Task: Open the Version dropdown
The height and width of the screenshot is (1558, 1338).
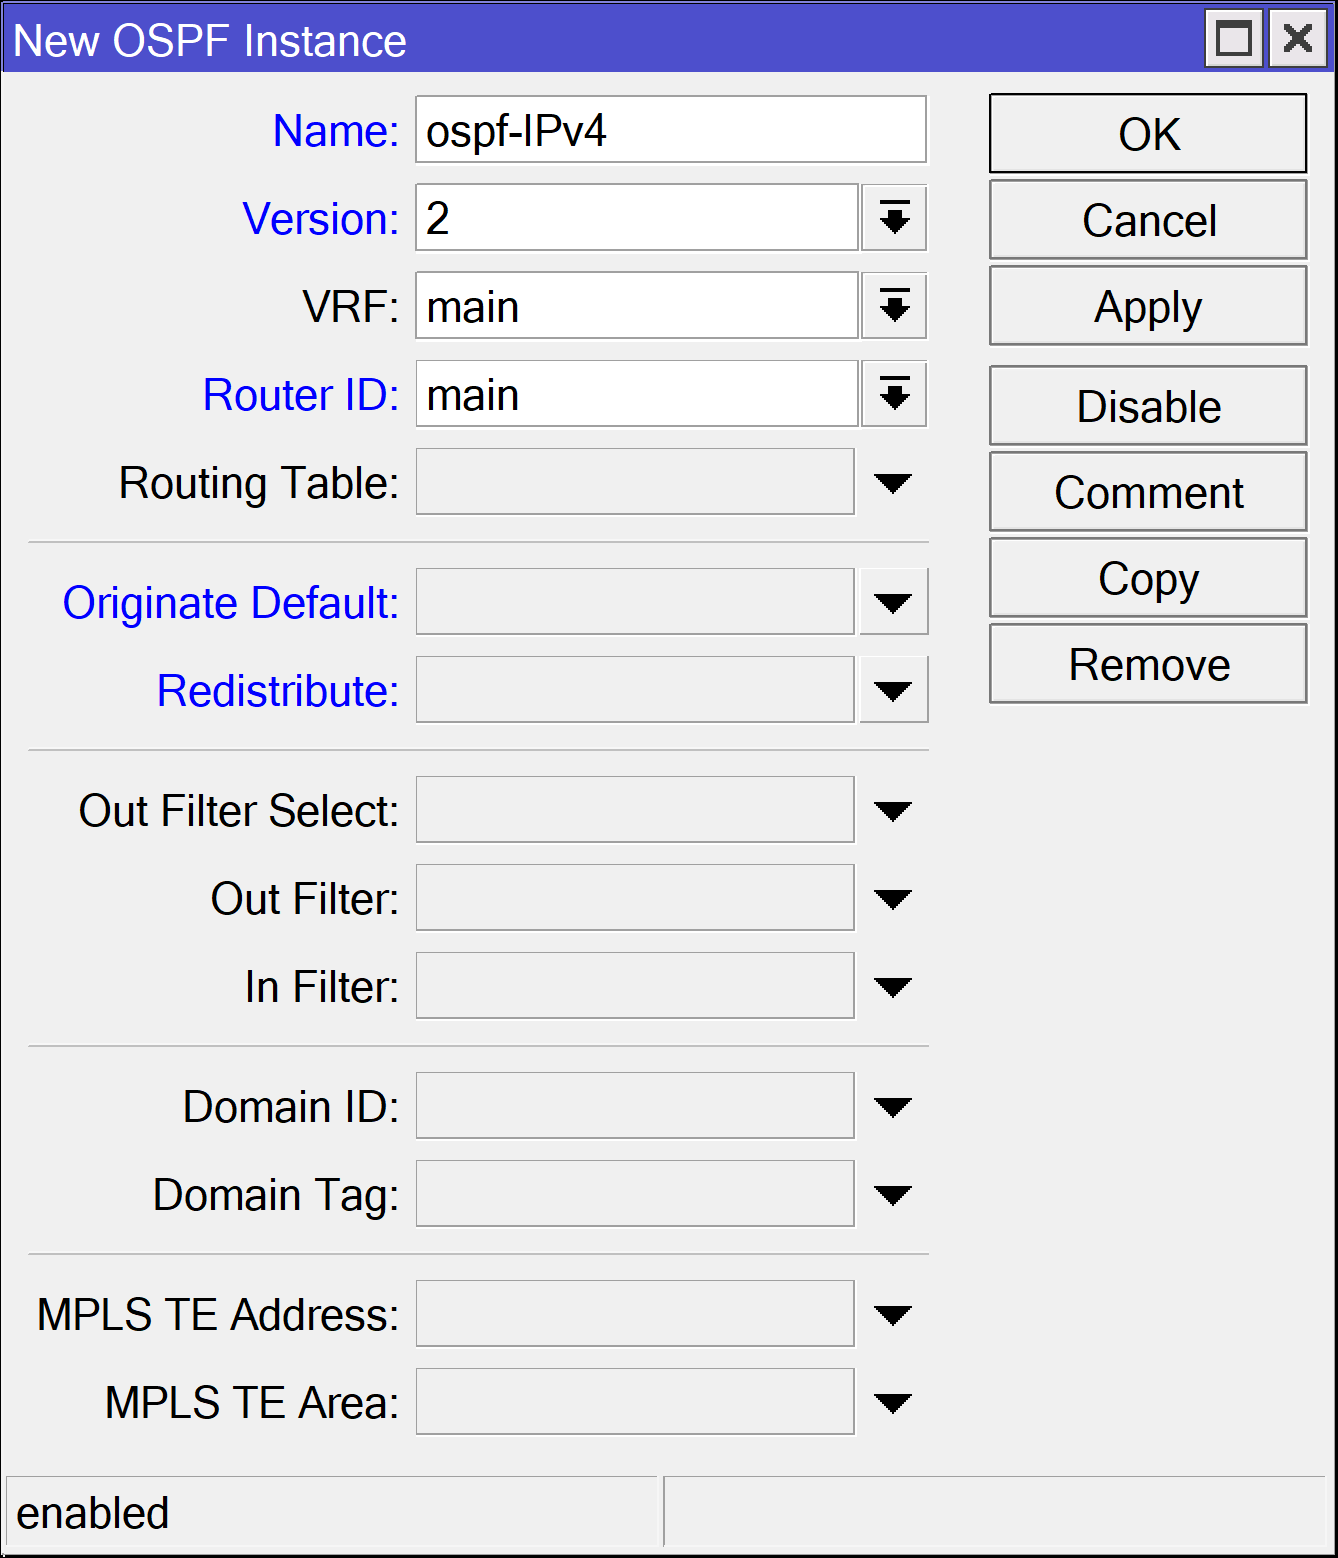Action: [893, 218]
